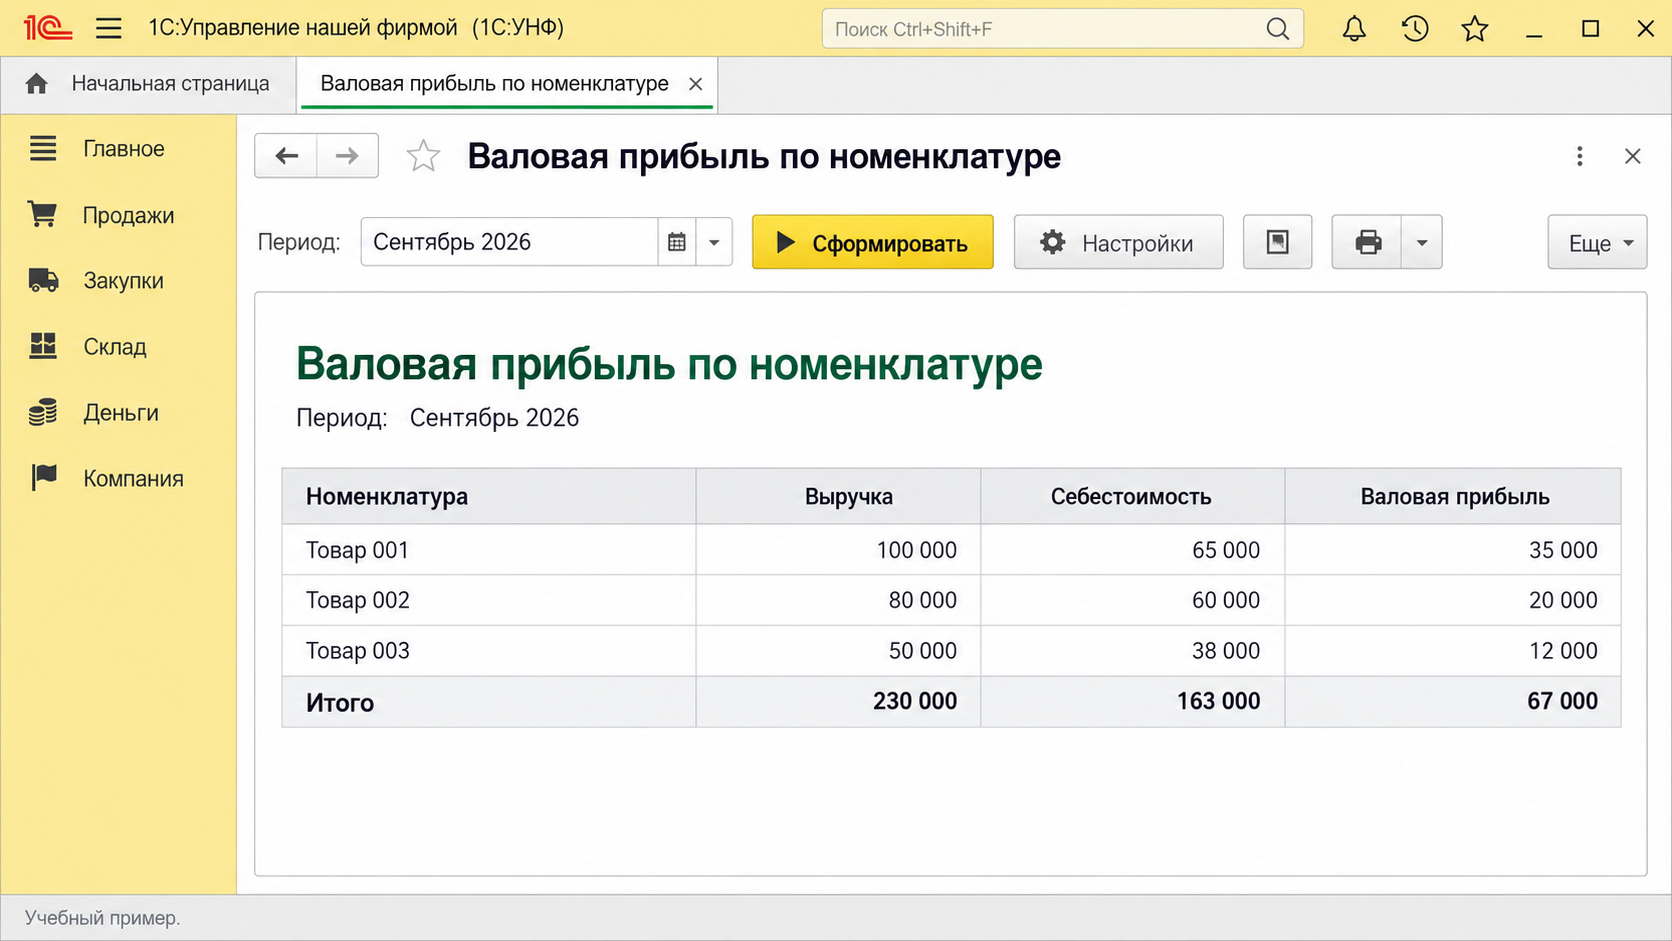
Task: Click the report variant window icon button
Action: pos(1277,242)
